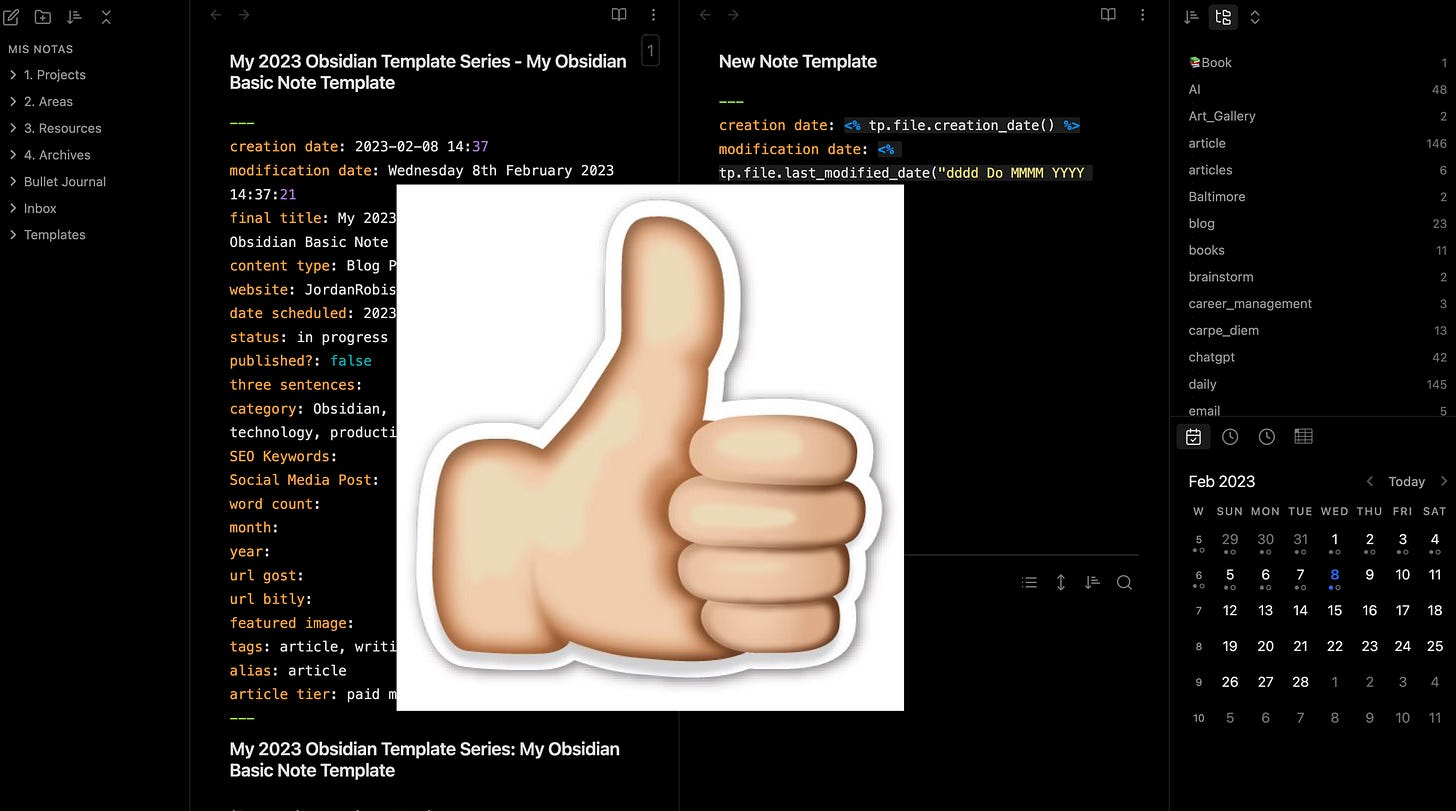The width and height of the screenshot is (1456, 811).
Task: Create a new note with the pencil icon
Action: point(12,17)
